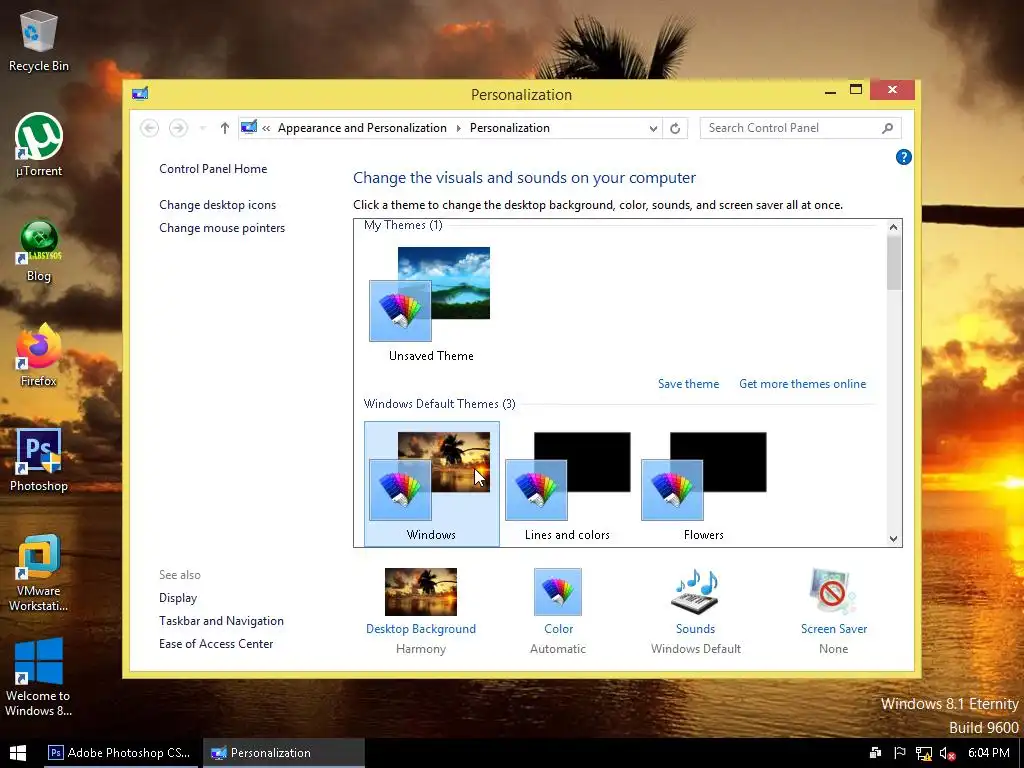The width and height of the screenshot is (1024, 768).
Task: Open the VMware Workstation desktop shortcut
Action: (39, 573)
